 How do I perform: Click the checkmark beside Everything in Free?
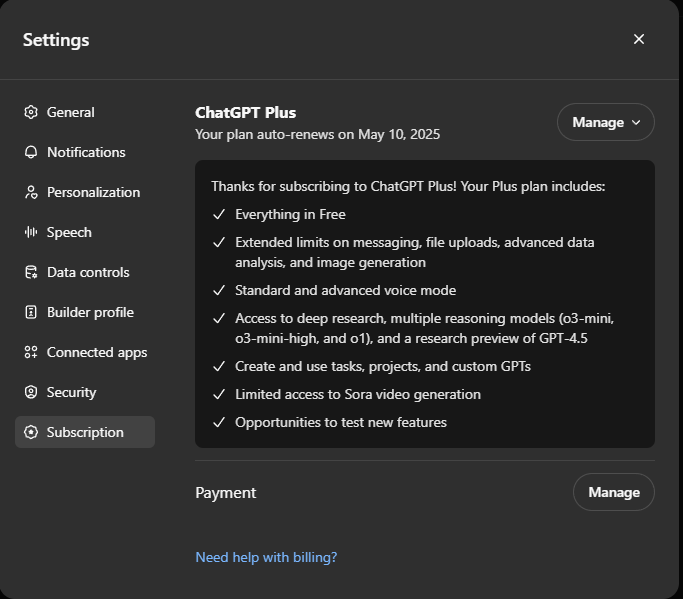point(219,214)
